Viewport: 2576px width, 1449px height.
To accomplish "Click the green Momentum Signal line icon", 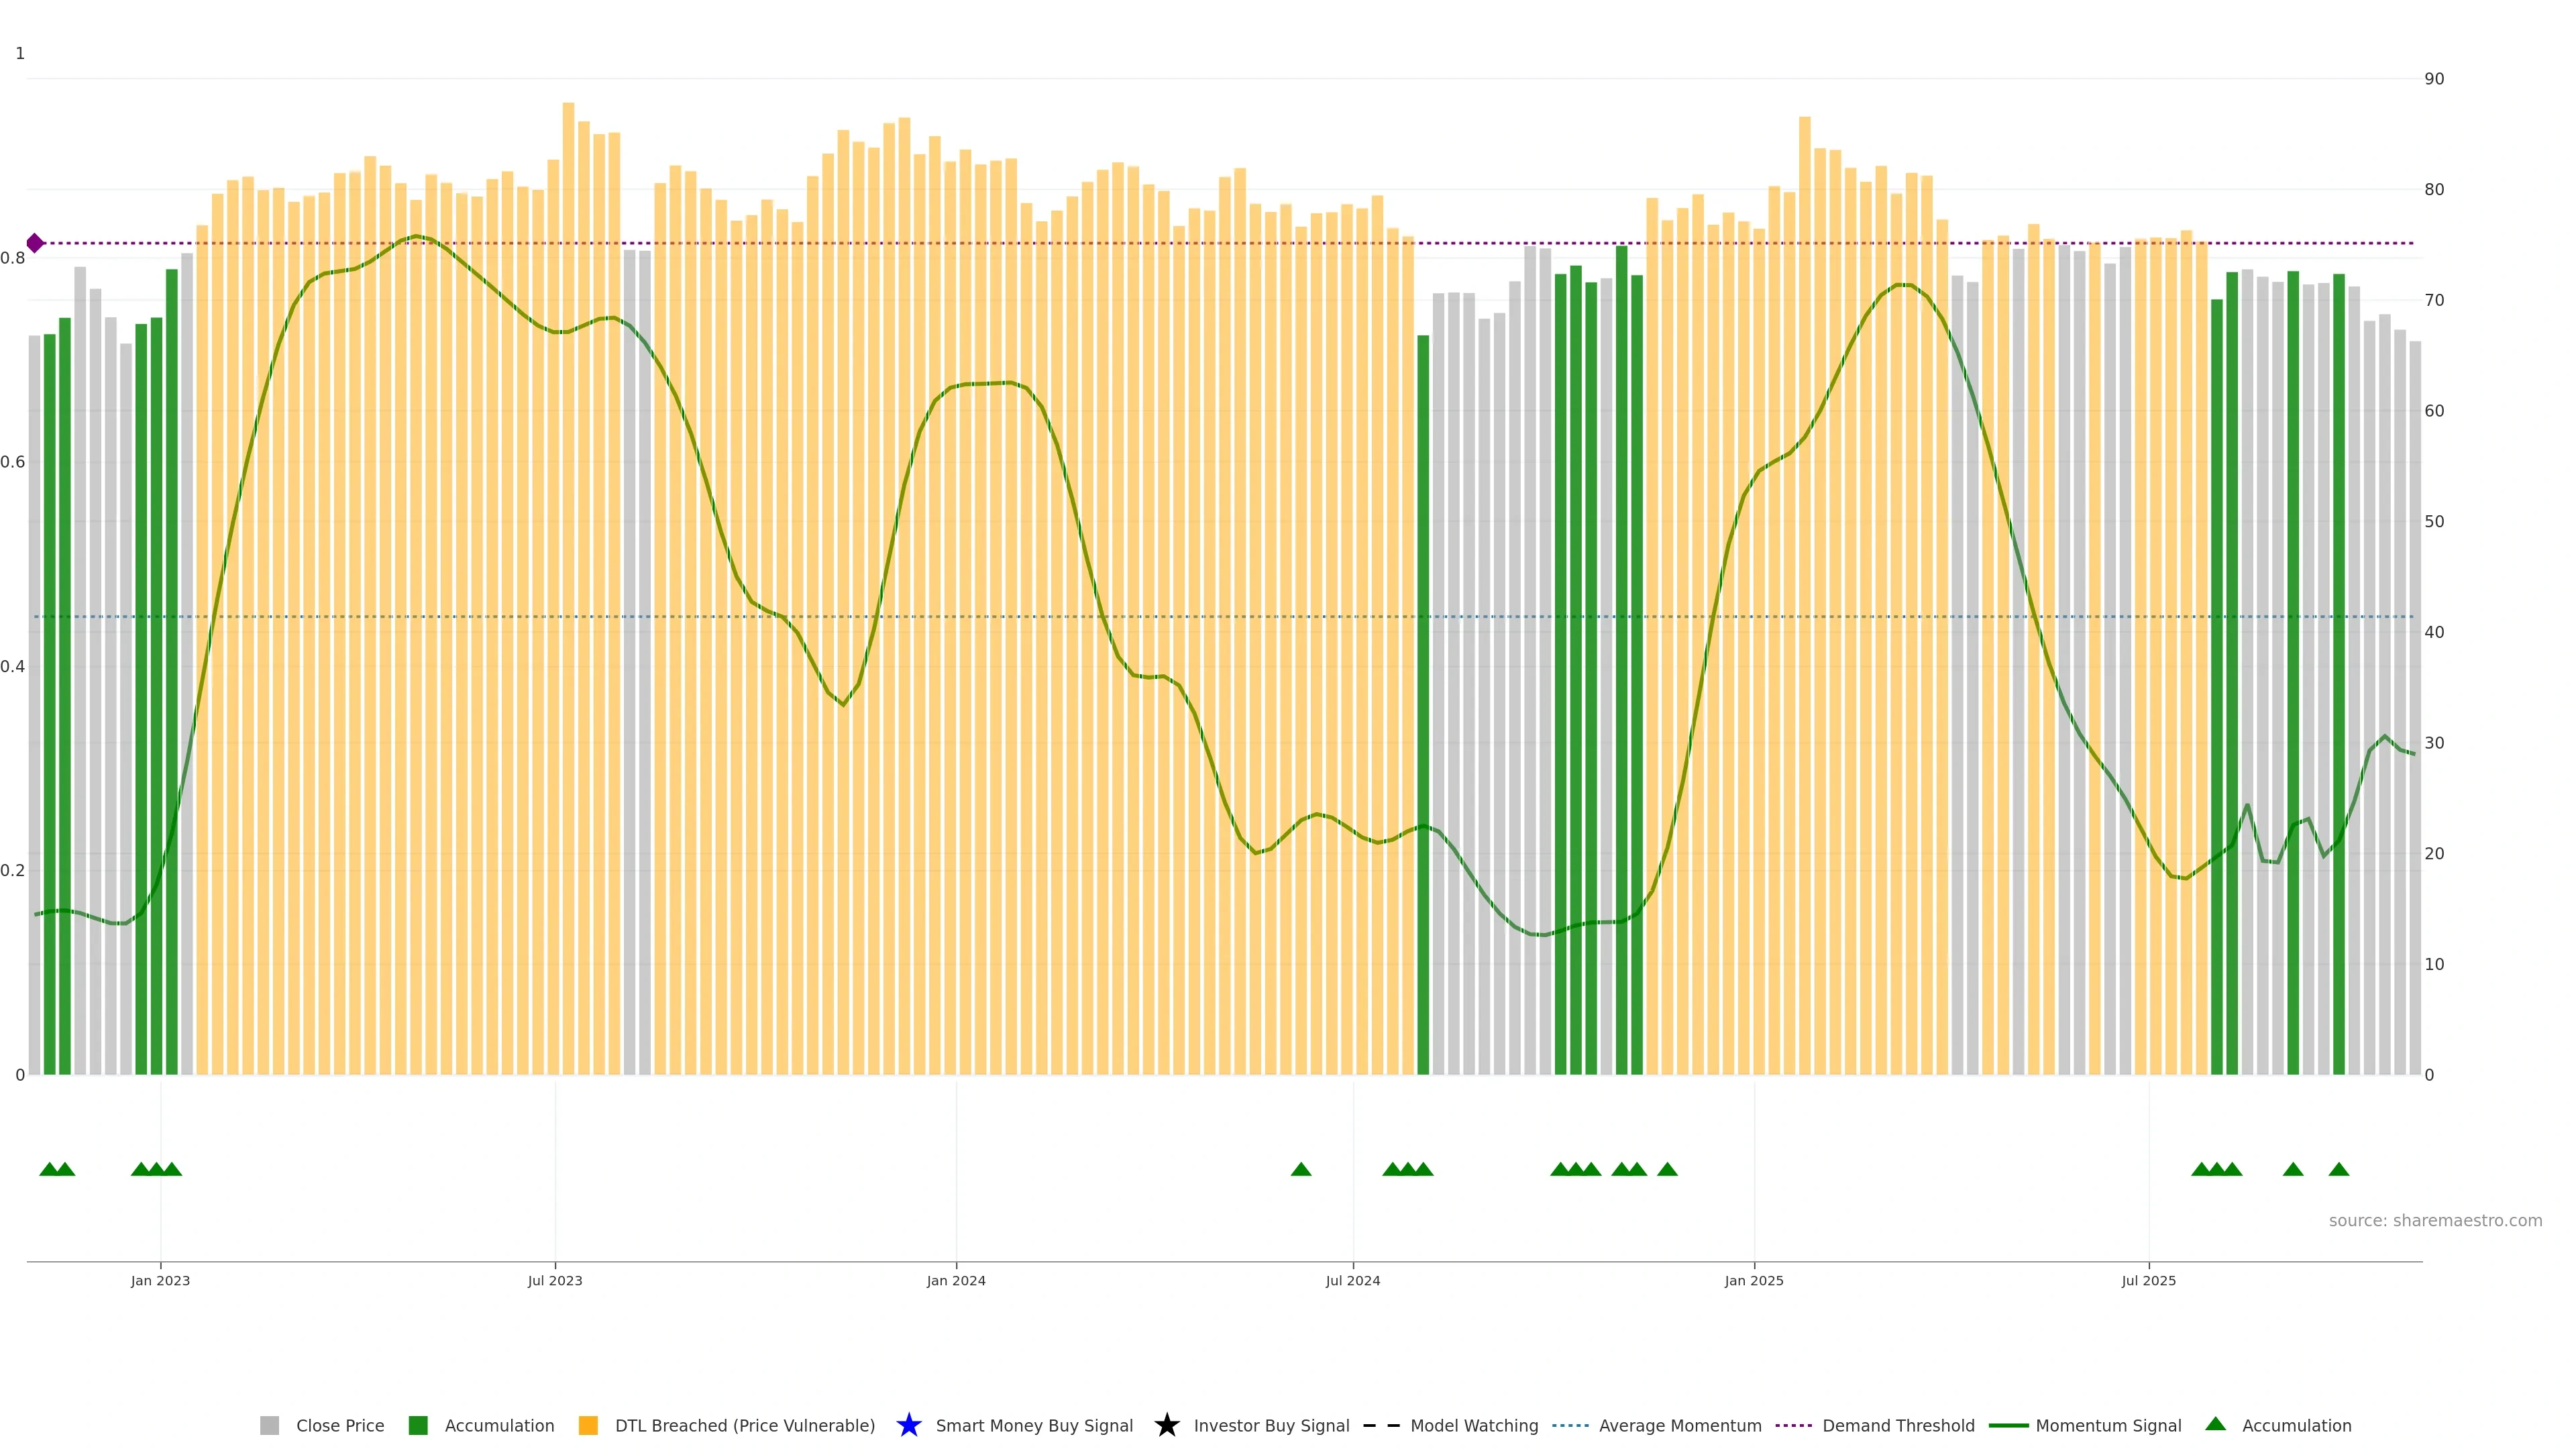I will tap(2008, 1426).
